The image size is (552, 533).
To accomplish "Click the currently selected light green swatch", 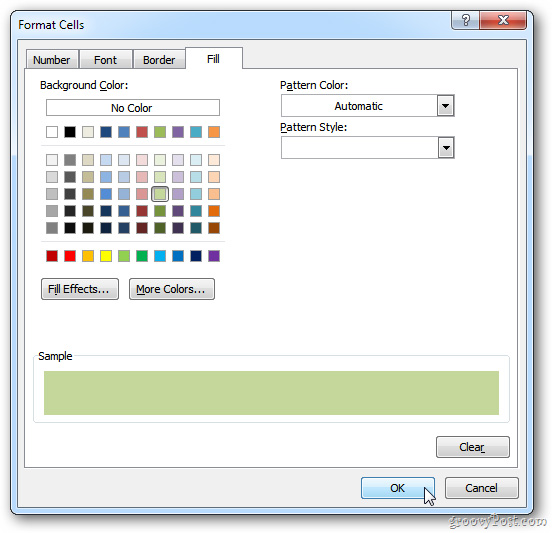I will [x=160, y=194].
